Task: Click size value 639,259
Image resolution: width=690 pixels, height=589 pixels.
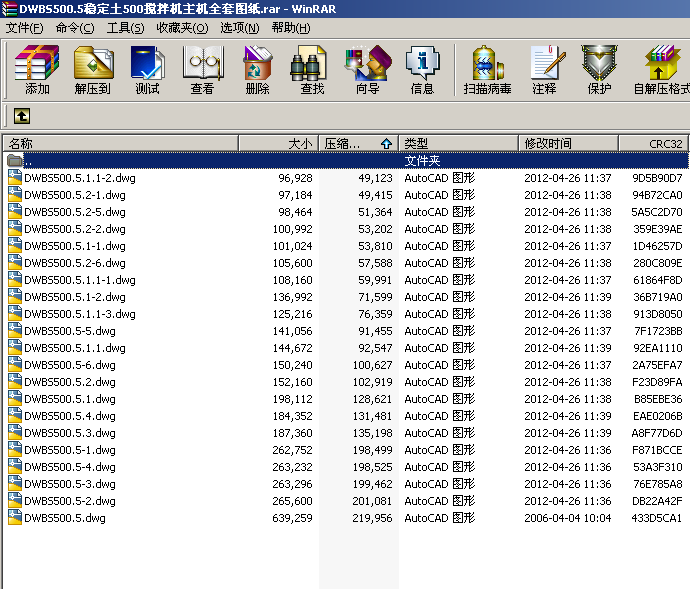Action: (x=292, y=518)
